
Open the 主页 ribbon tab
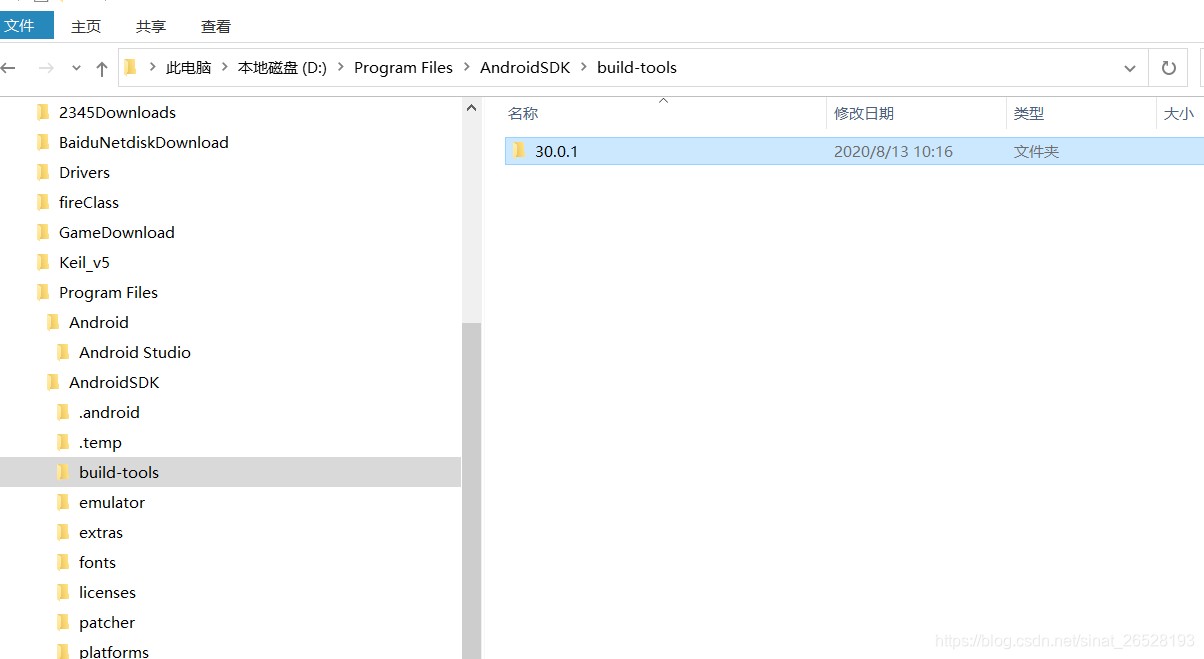[86, 26]
